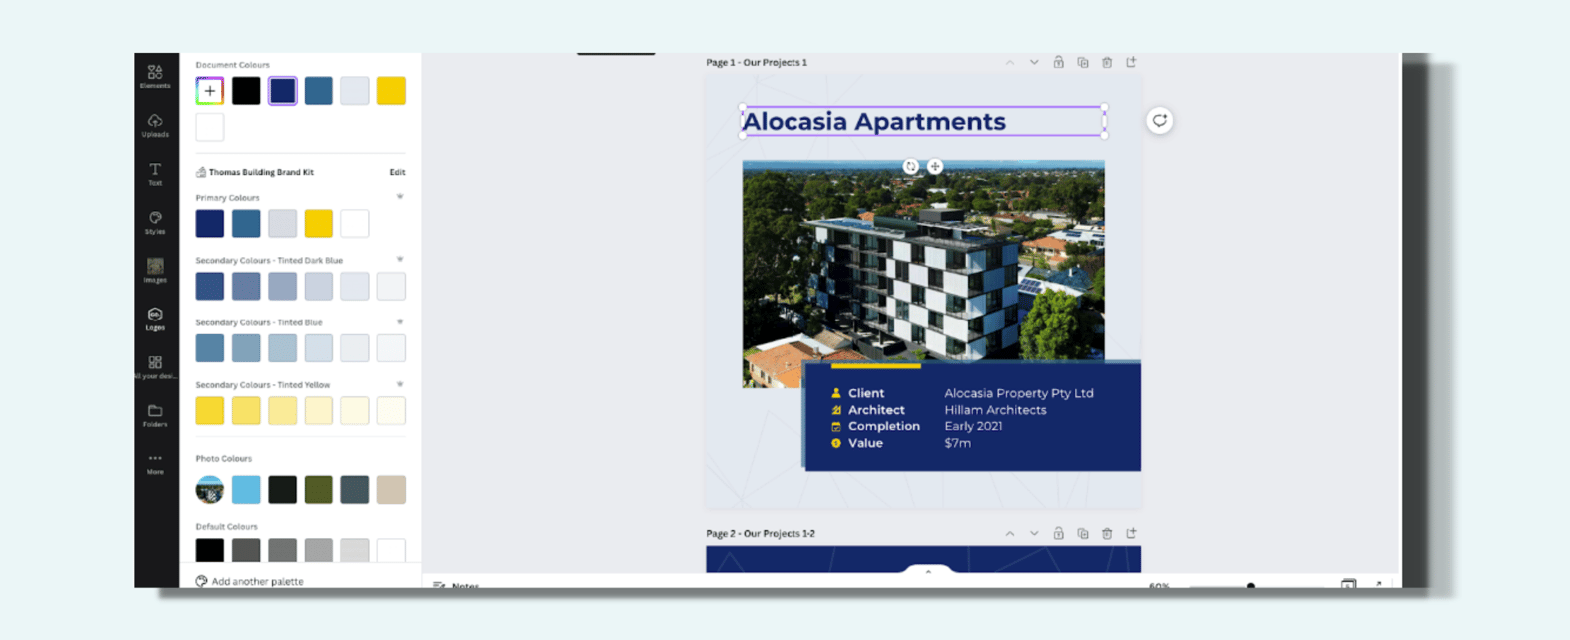Select first Tinted Dark Blue swatch
1570x640 pixels.
click(x=210, y=286)
